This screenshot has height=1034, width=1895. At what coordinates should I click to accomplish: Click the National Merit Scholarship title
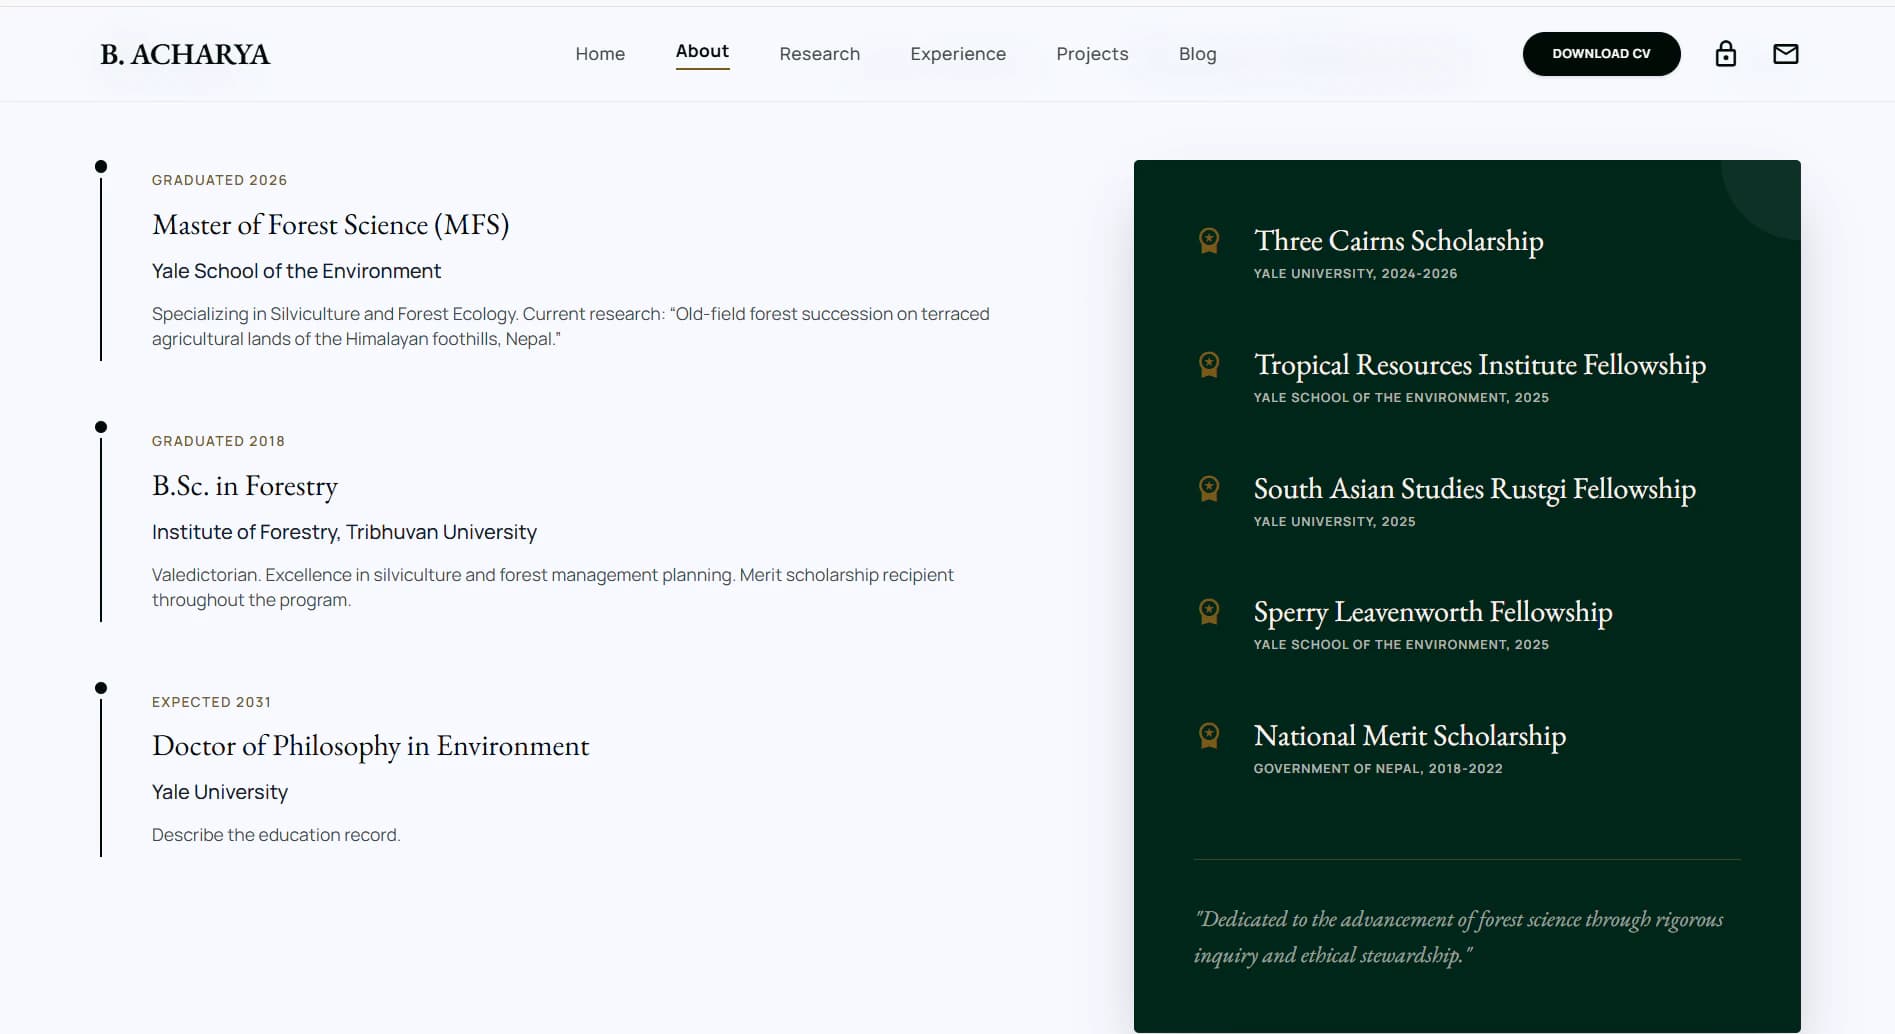pos(1410,736)
